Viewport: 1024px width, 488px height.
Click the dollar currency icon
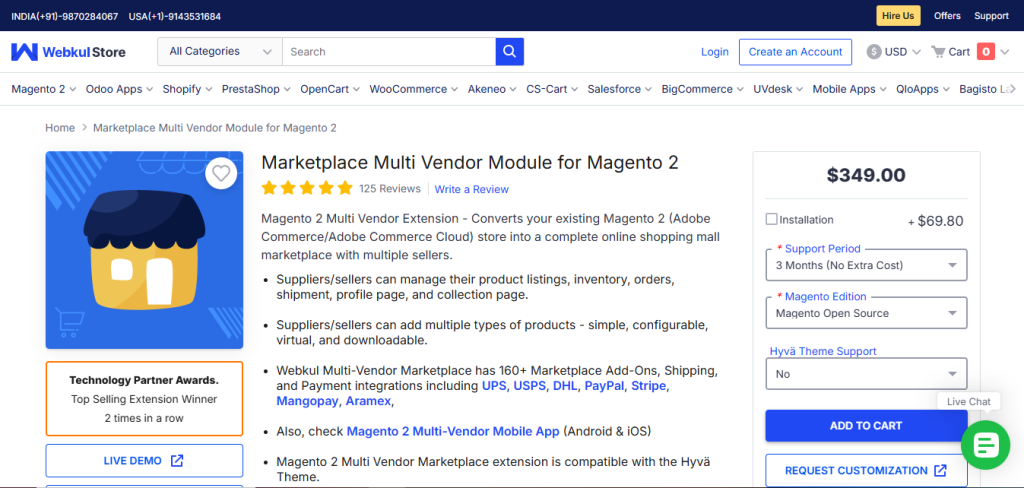tap(874, 52)
